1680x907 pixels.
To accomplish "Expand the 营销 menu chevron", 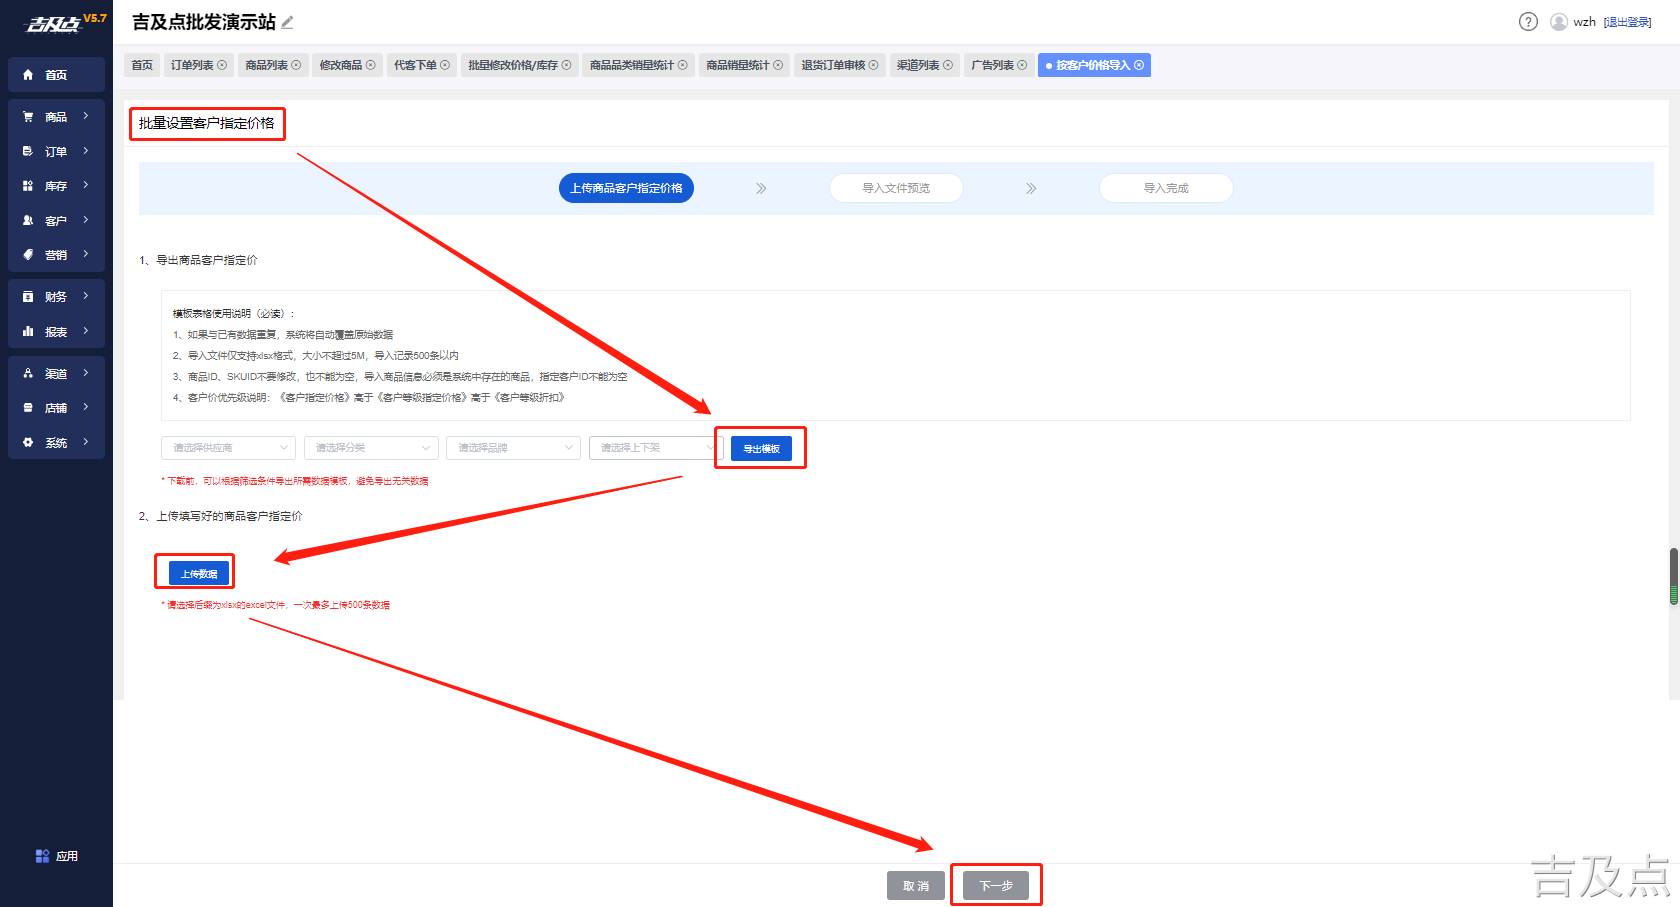I will point(86,254).
